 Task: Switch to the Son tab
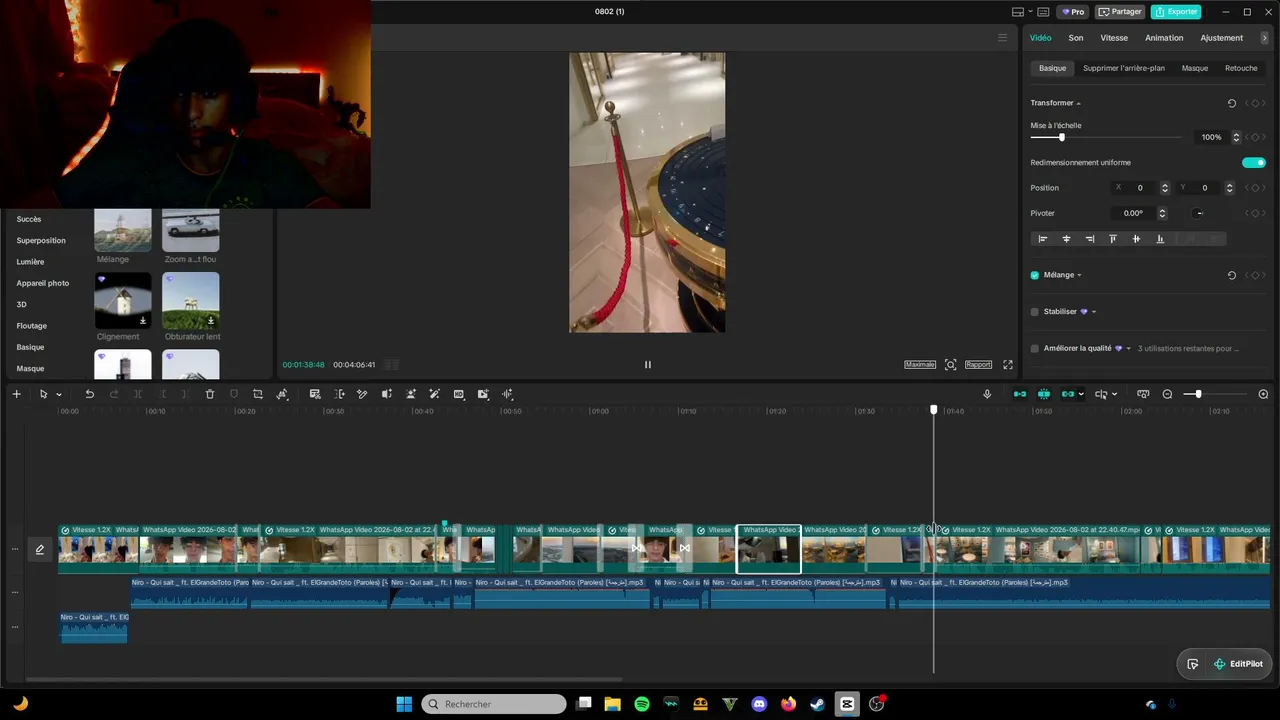click(1076, 38)
